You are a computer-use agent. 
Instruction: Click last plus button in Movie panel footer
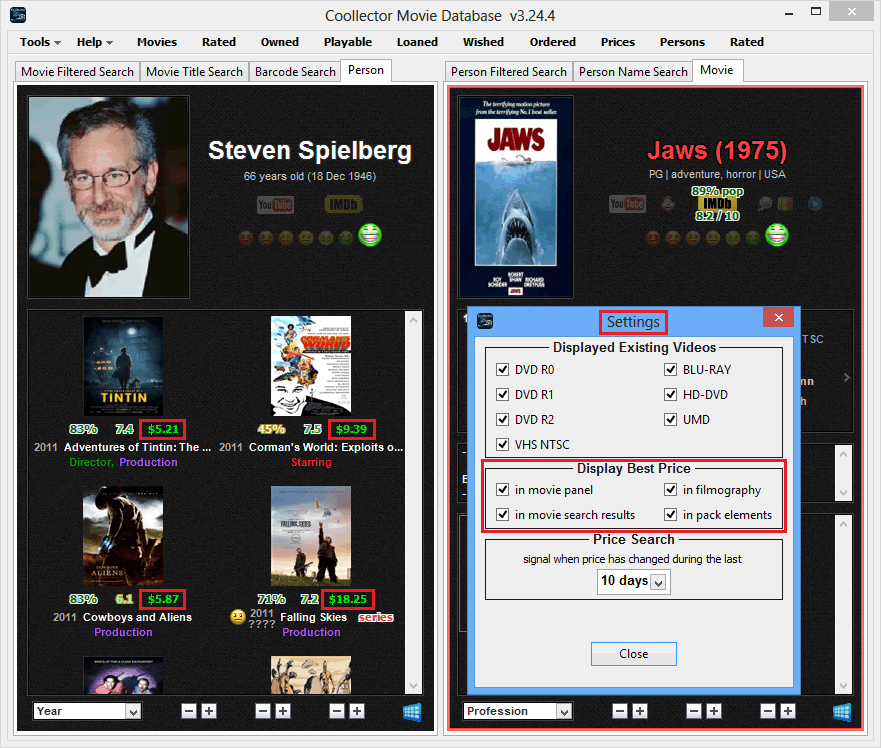[788, 711]
